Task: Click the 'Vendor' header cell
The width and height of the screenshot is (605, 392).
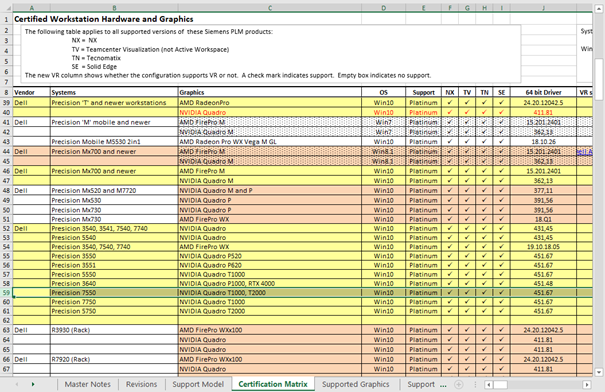Action: (32, 92)
